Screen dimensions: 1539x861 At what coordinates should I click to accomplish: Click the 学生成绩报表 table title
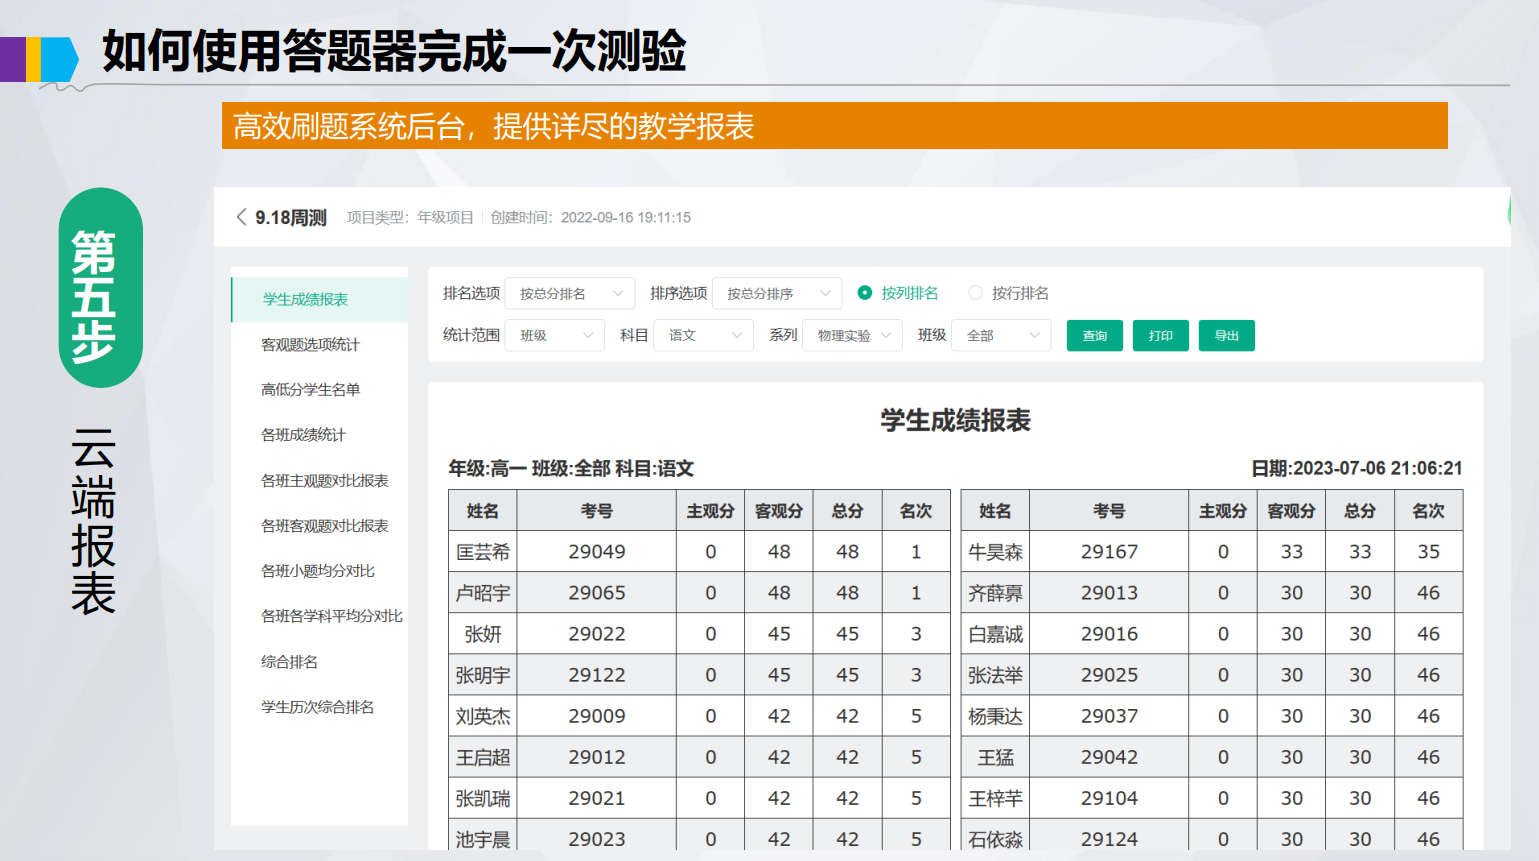[956, 421]
